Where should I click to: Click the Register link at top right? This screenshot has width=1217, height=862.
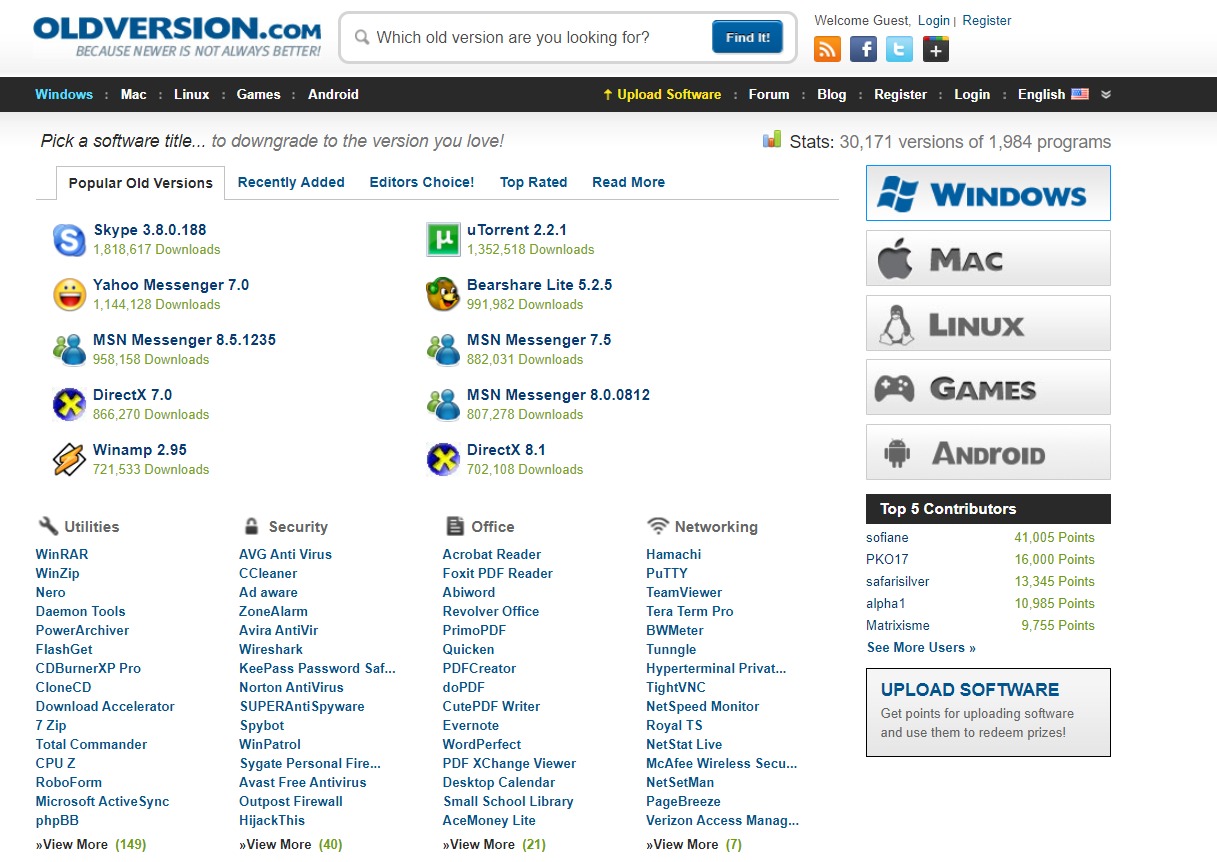click(x=987, y=20)
